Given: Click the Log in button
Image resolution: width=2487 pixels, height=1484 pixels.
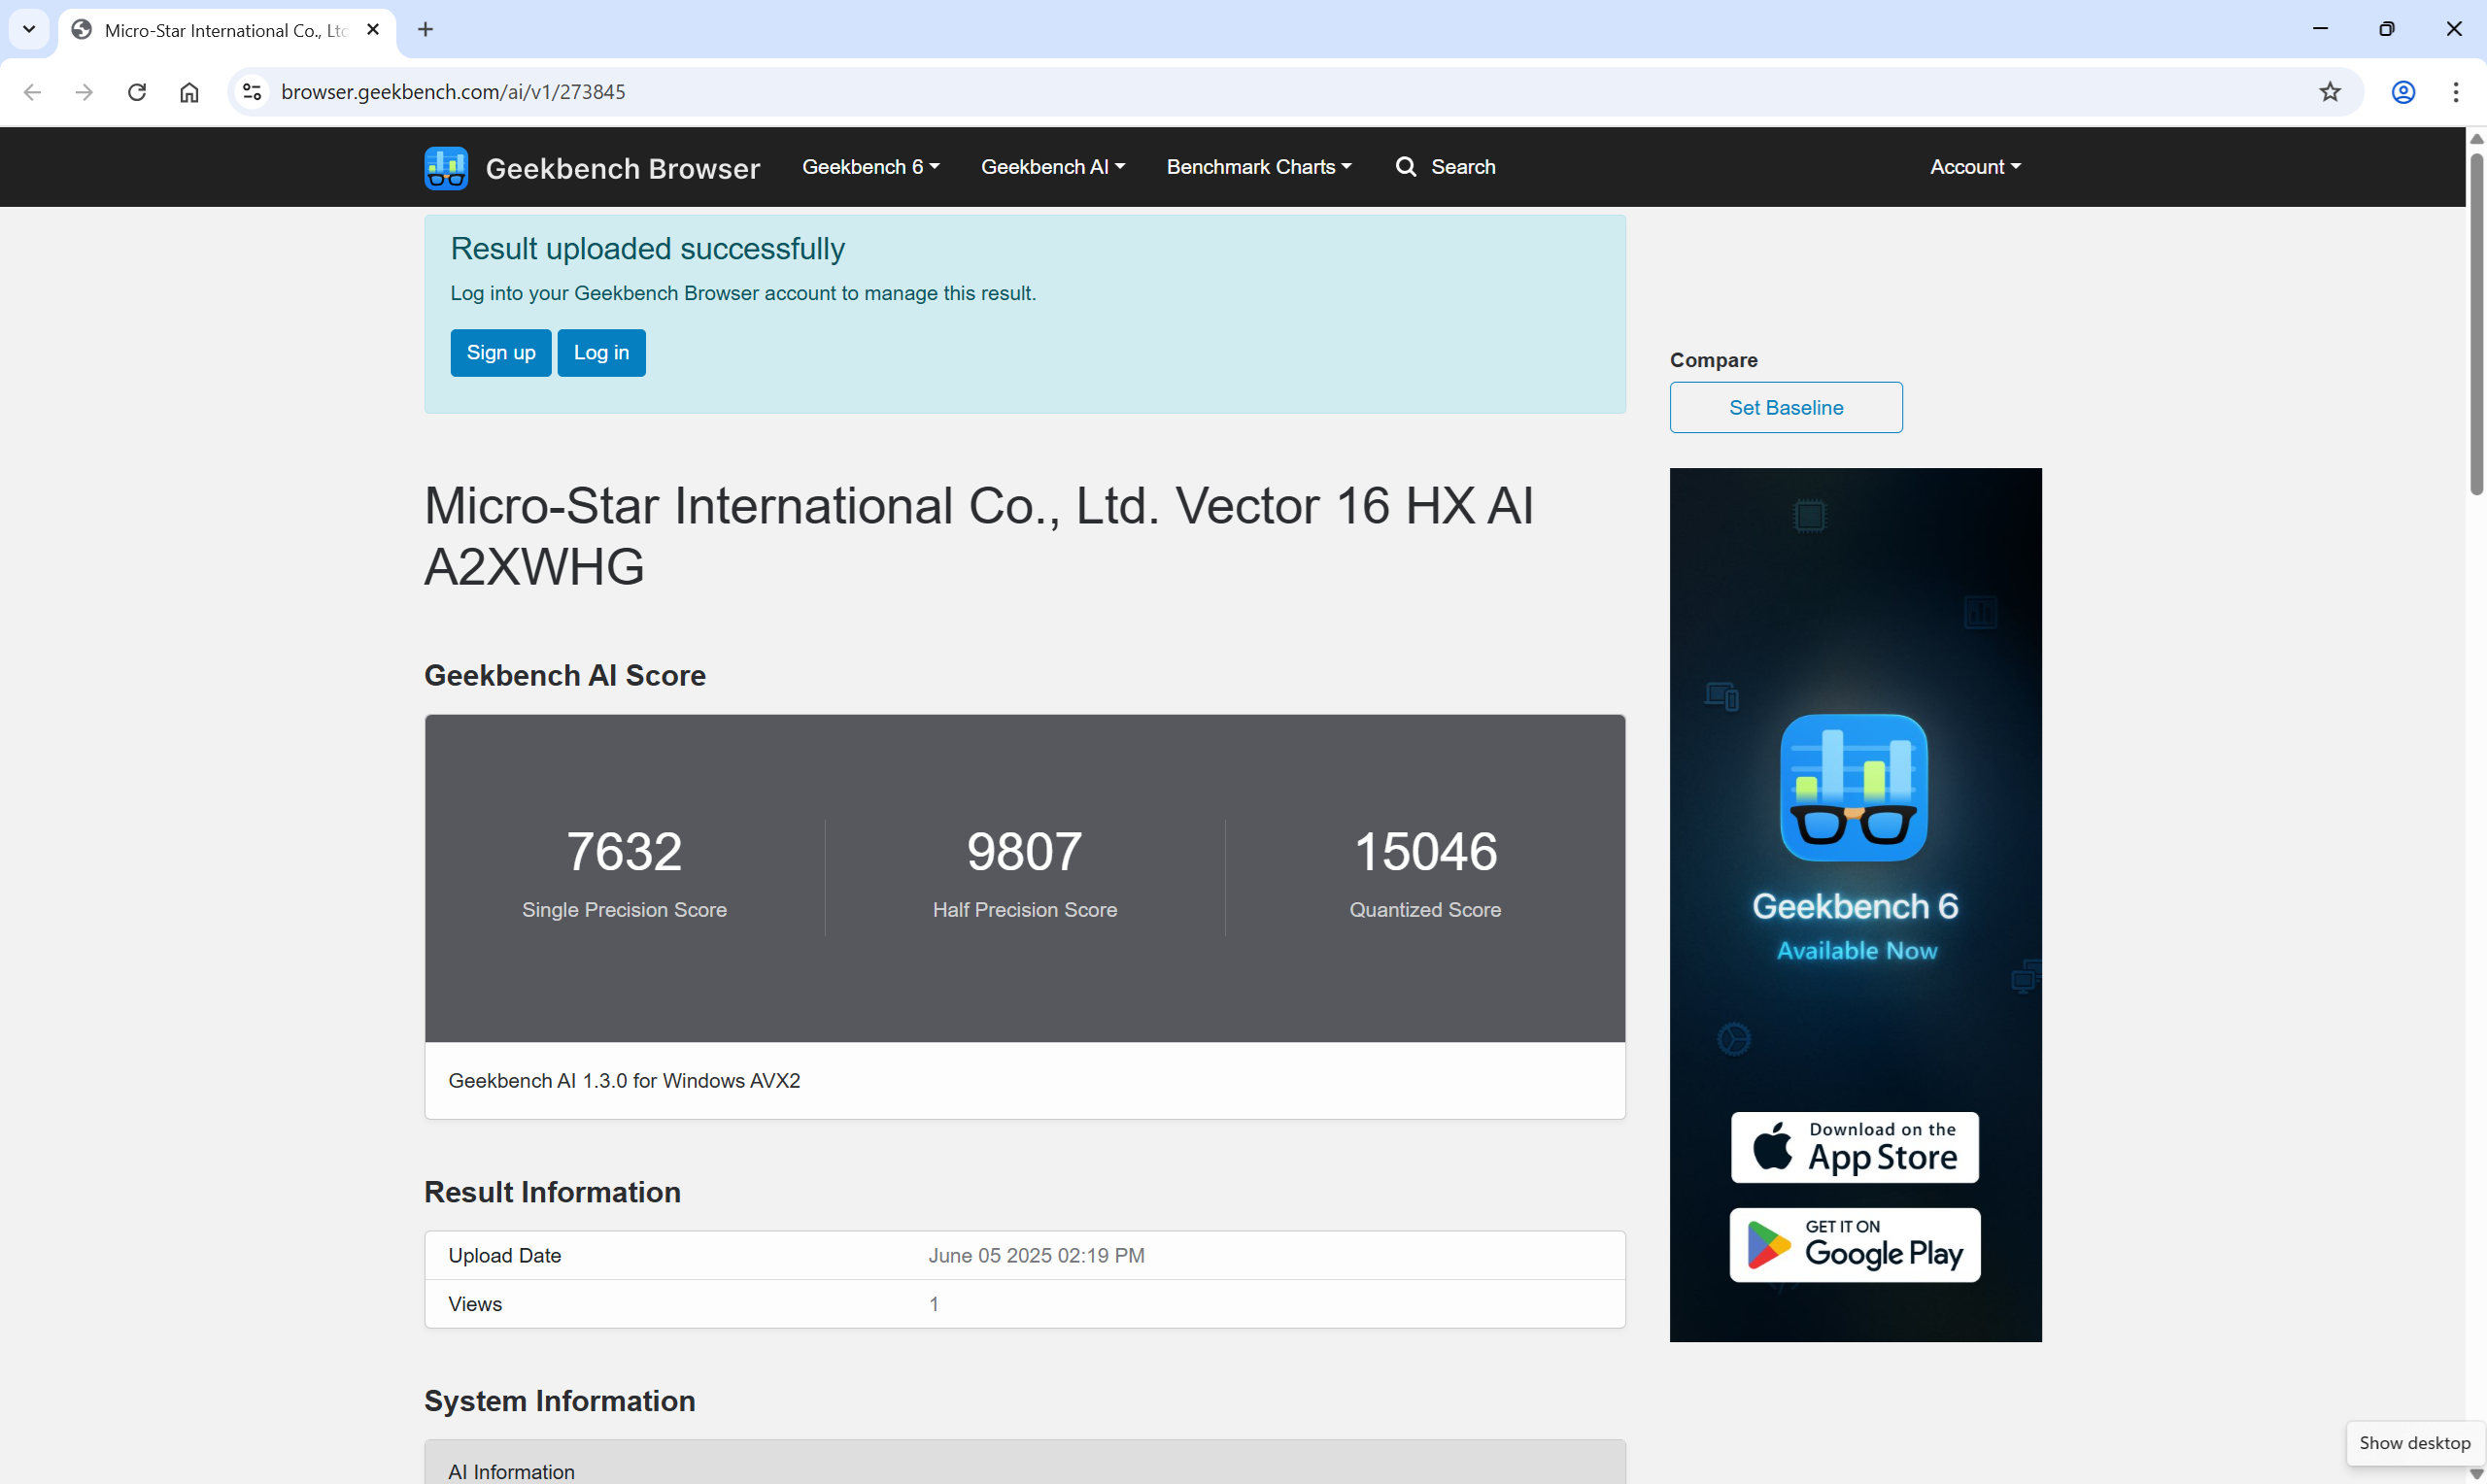Looking at the screenshot, I should (602, 353).
